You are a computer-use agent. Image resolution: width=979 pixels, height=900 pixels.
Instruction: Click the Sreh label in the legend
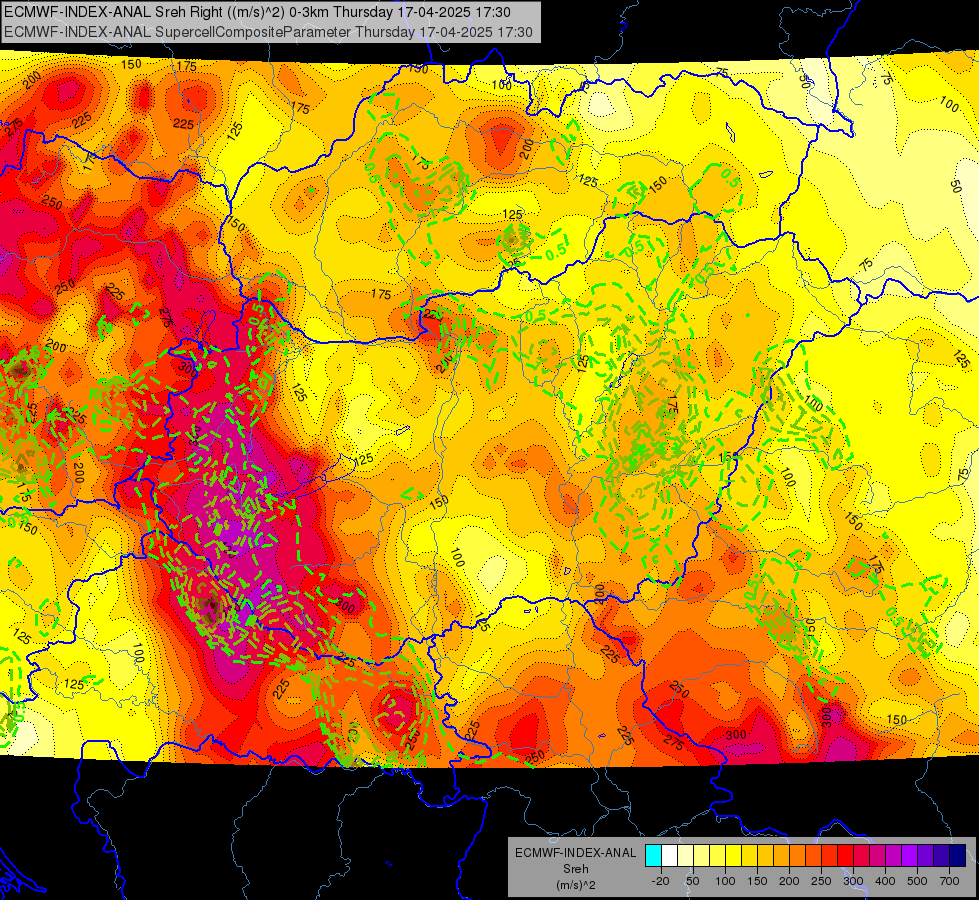pos(576,869)
